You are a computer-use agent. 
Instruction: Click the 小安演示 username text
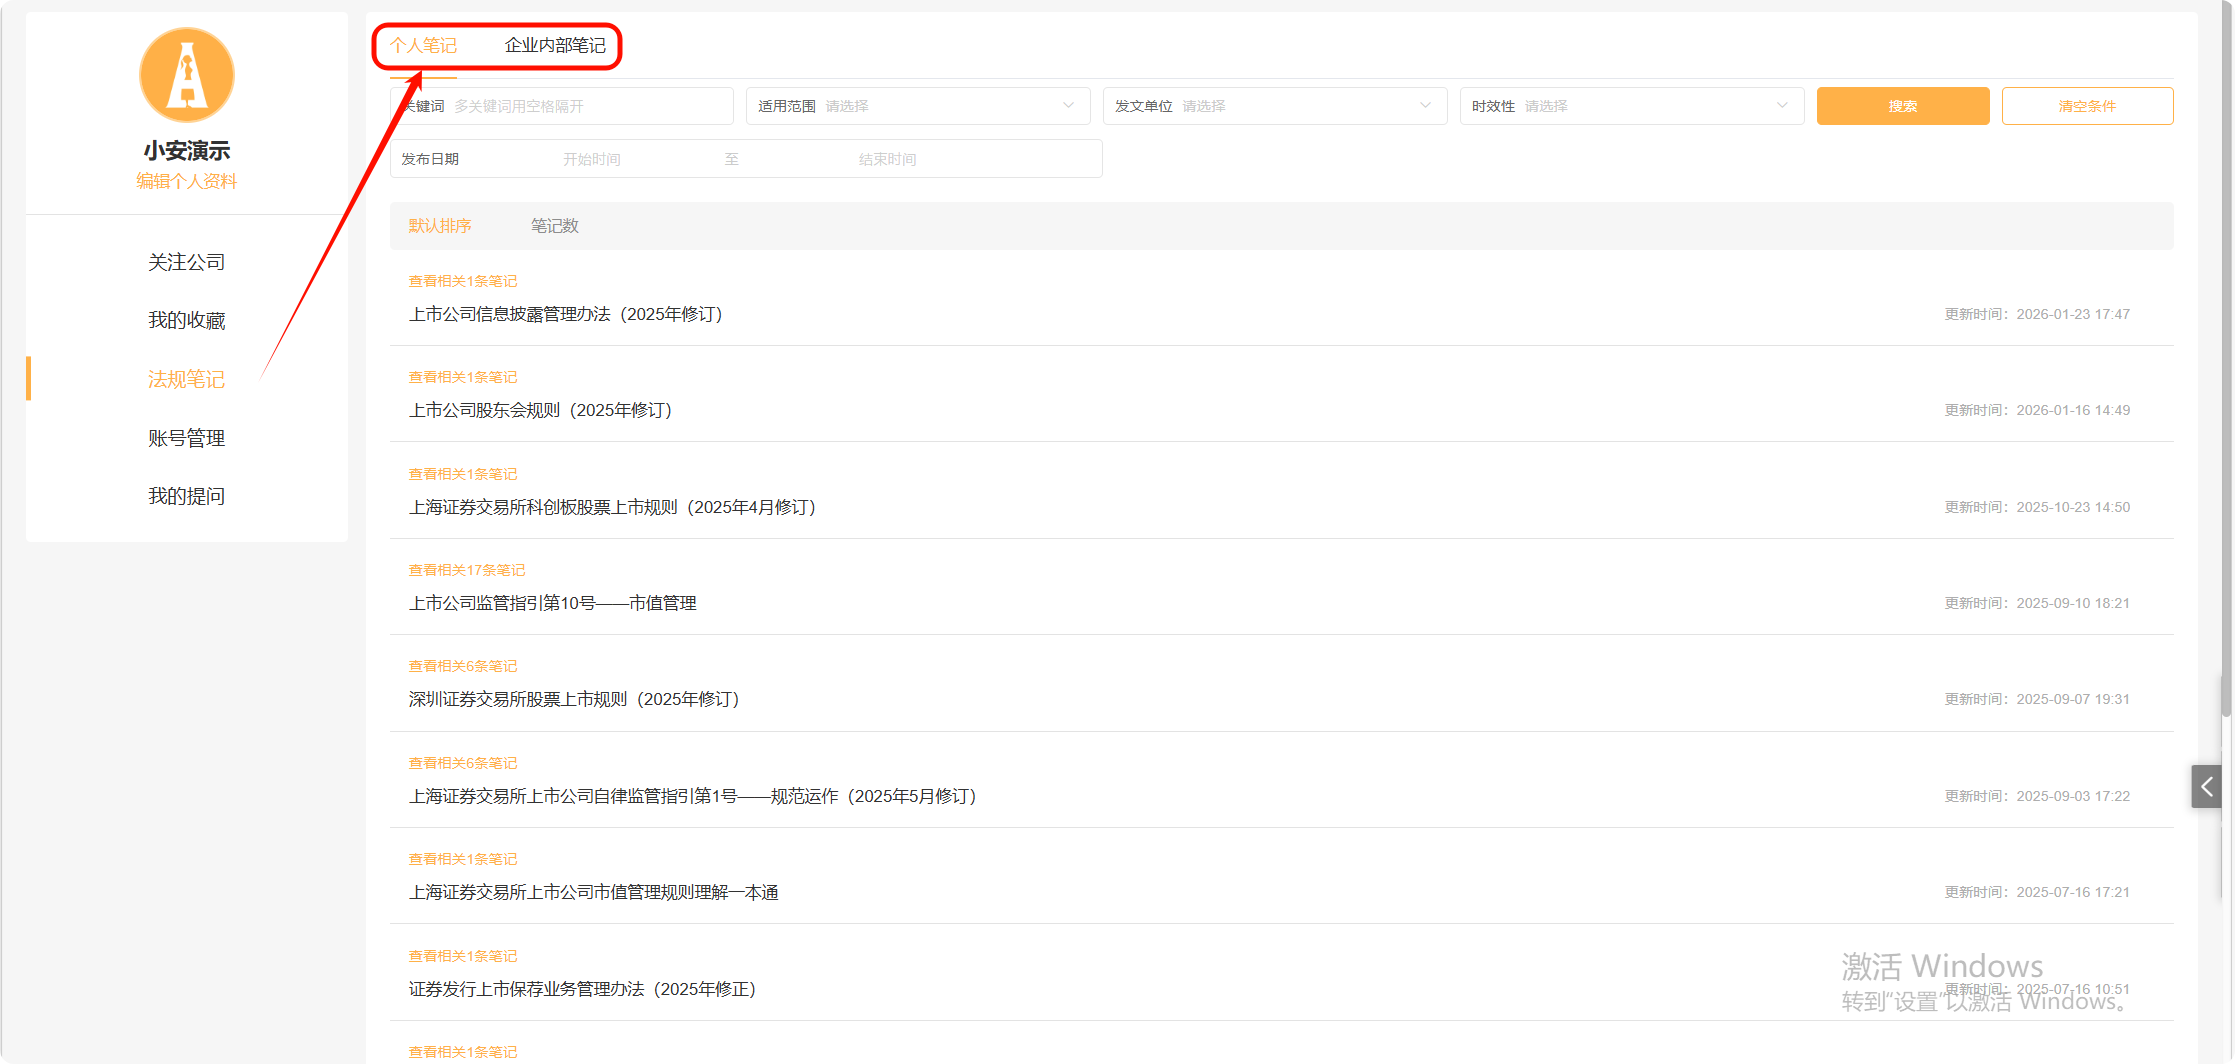coord(187,151)
